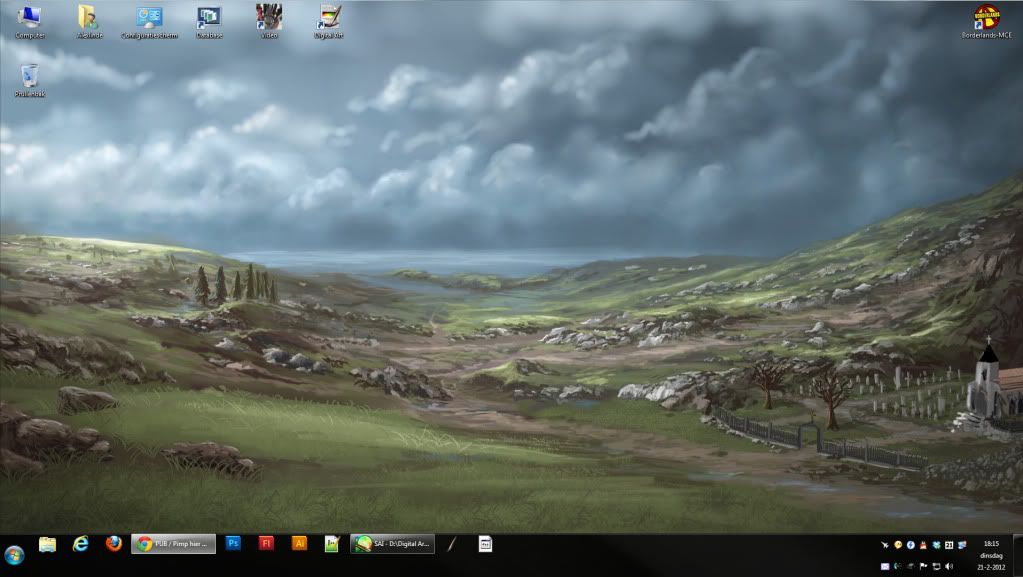The height and width of the screenshot is (577, 1023).
Task: Open the Control Panel desktop shortcut
Action: pos(149,22)
